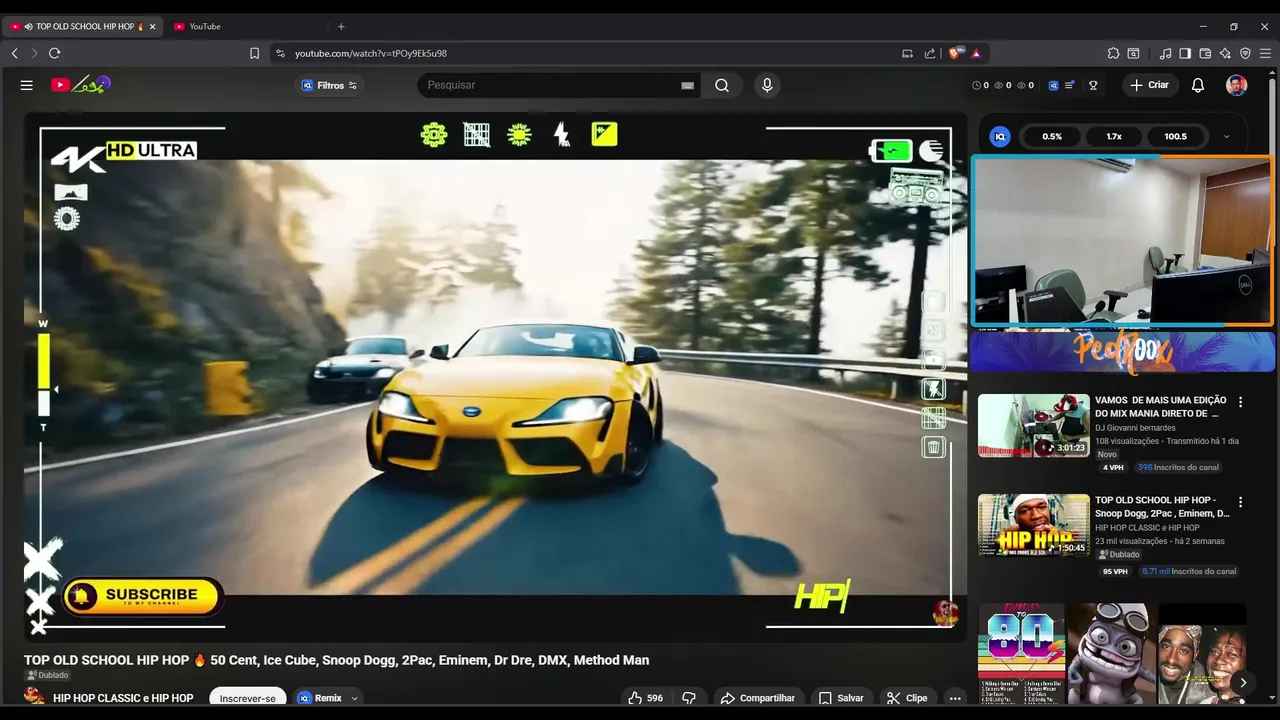Screen dimensions: 1280x720
Task: Reload the page with the refresh icon
Action: pos(54,53)
